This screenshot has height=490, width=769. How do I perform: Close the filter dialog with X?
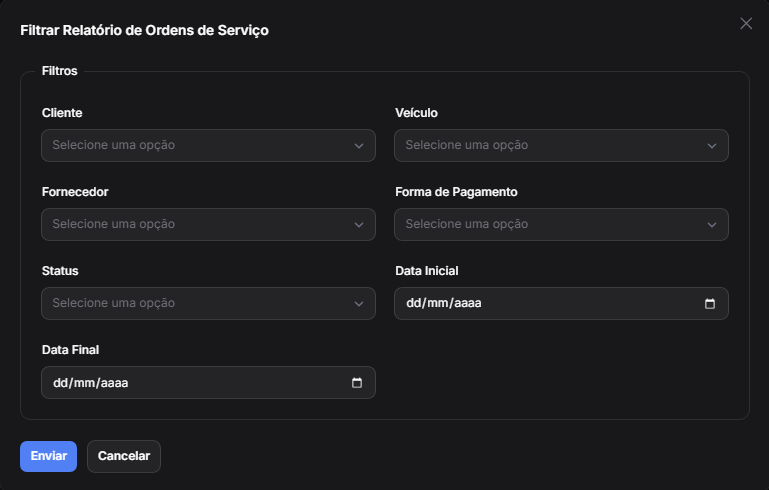(746, 24)
